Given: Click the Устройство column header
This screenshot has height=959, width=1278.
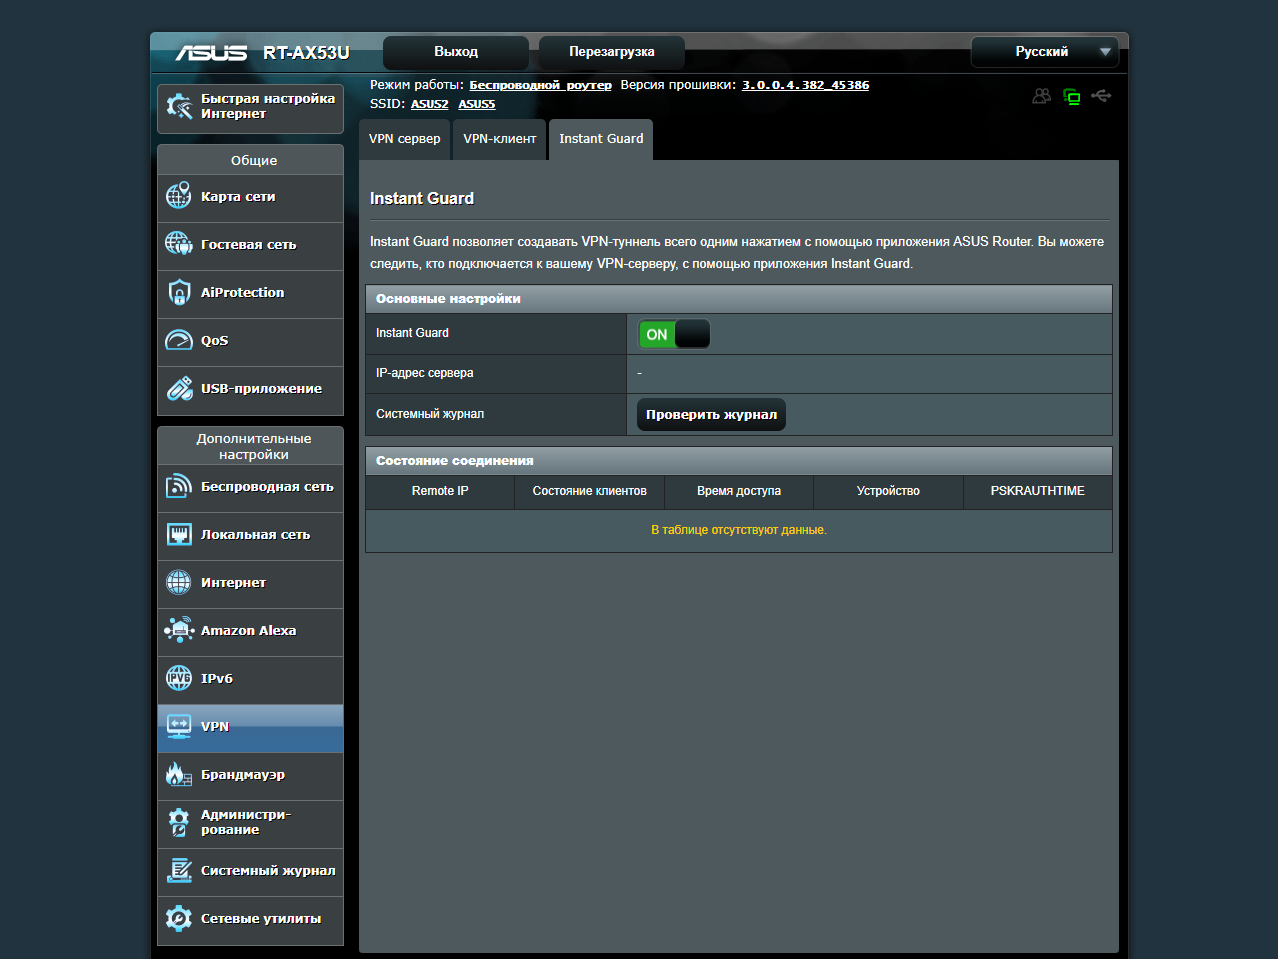Looking at the screenshot, I should (x=888, y=491).
